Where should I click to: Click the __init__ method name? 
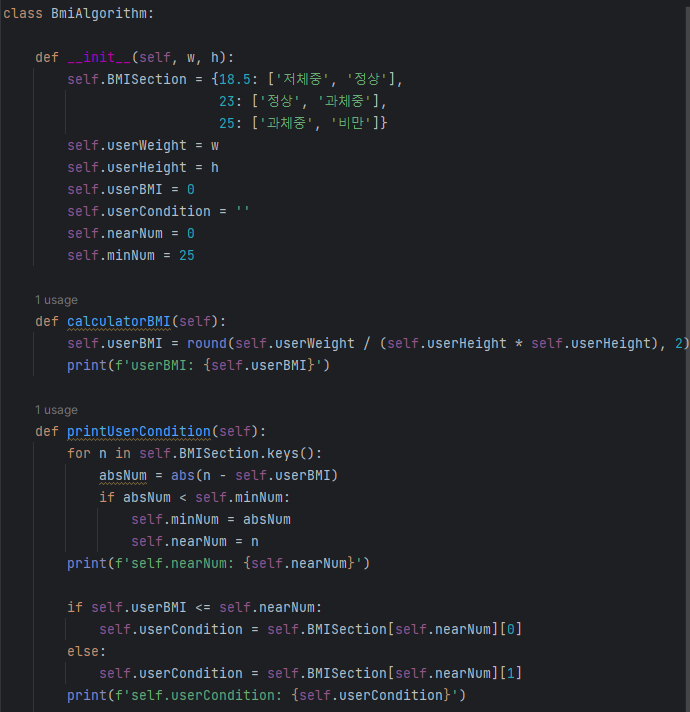click(x=99, y=57)
